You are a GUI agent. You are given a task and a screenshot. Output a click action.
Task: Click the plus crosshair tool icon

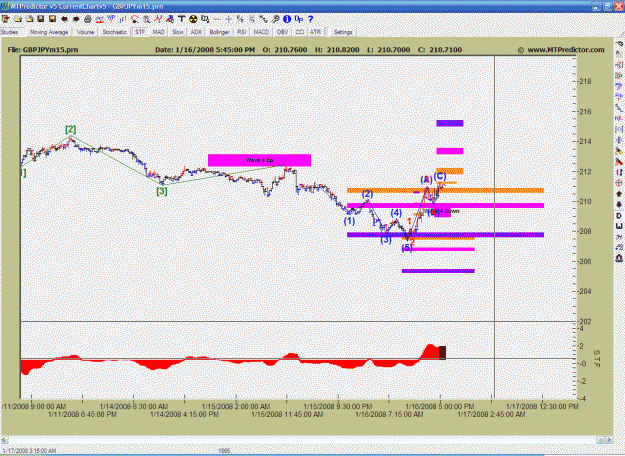click(x=228, y=19)
